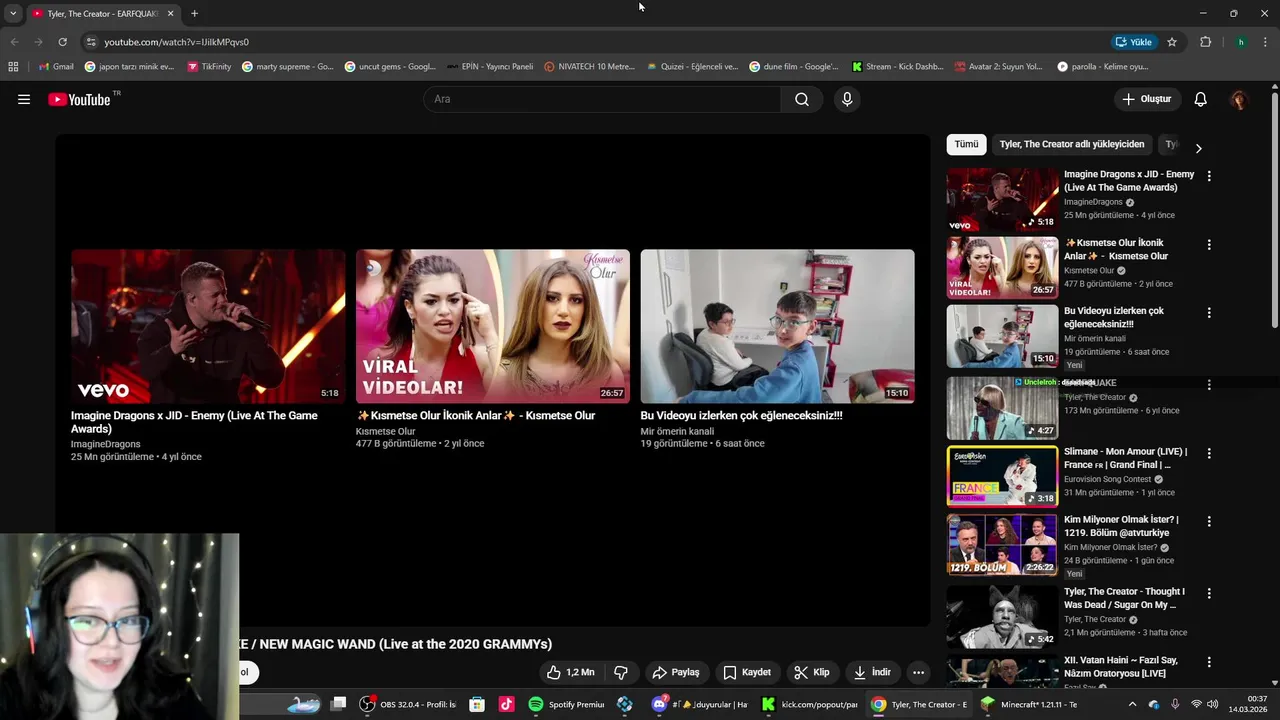The image size is (1280, 720).
Task: Open OBS 32.0.4 from the taskbar
Action: (408, 704)
